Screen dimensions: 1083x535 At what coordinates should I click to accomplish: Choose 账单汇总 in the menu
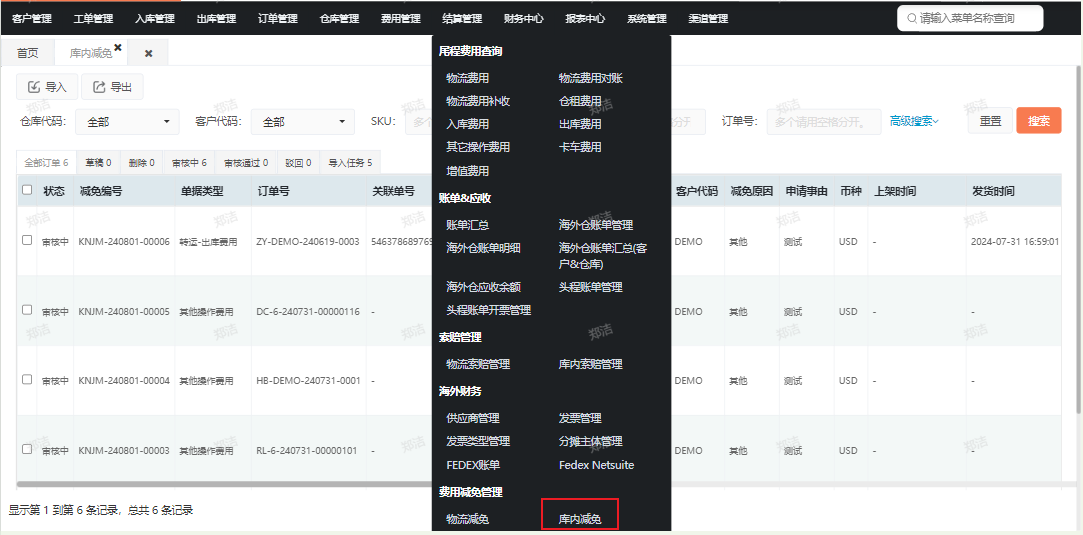tap(468, 225)
